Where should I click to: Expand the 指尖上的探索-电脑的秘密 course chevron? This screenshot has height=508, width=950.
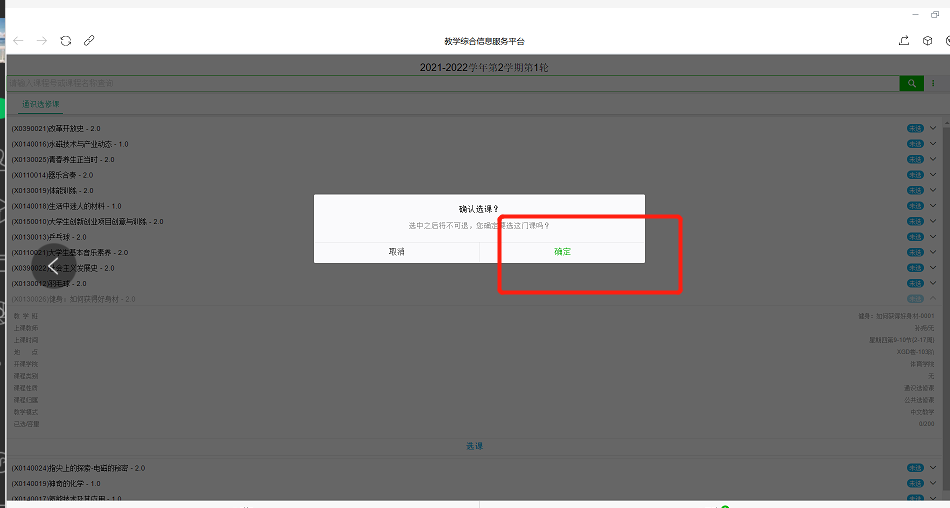click(x=934, y=468)
